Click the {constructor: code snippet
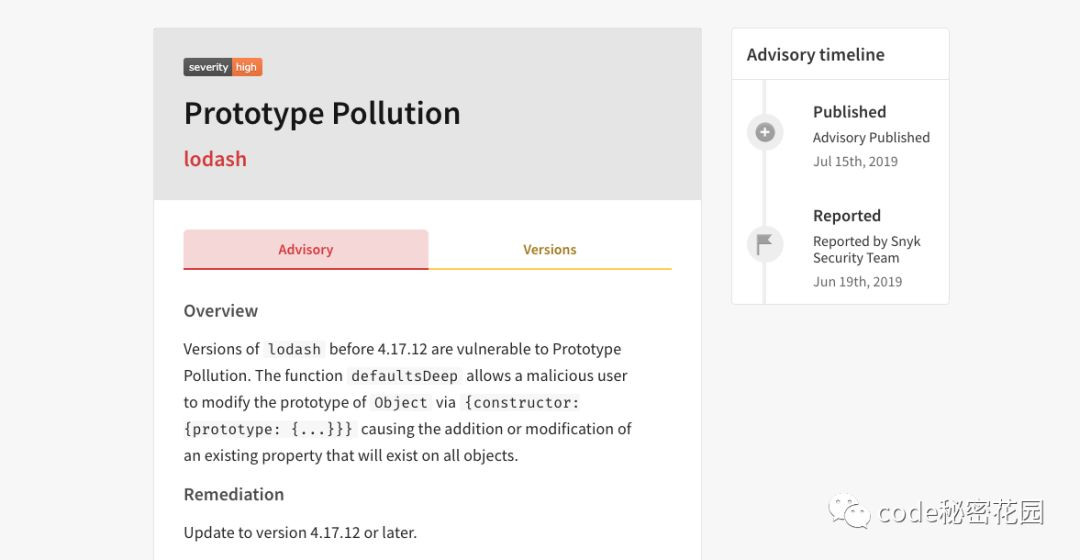The image size is (1080, 560). (523, 403)
